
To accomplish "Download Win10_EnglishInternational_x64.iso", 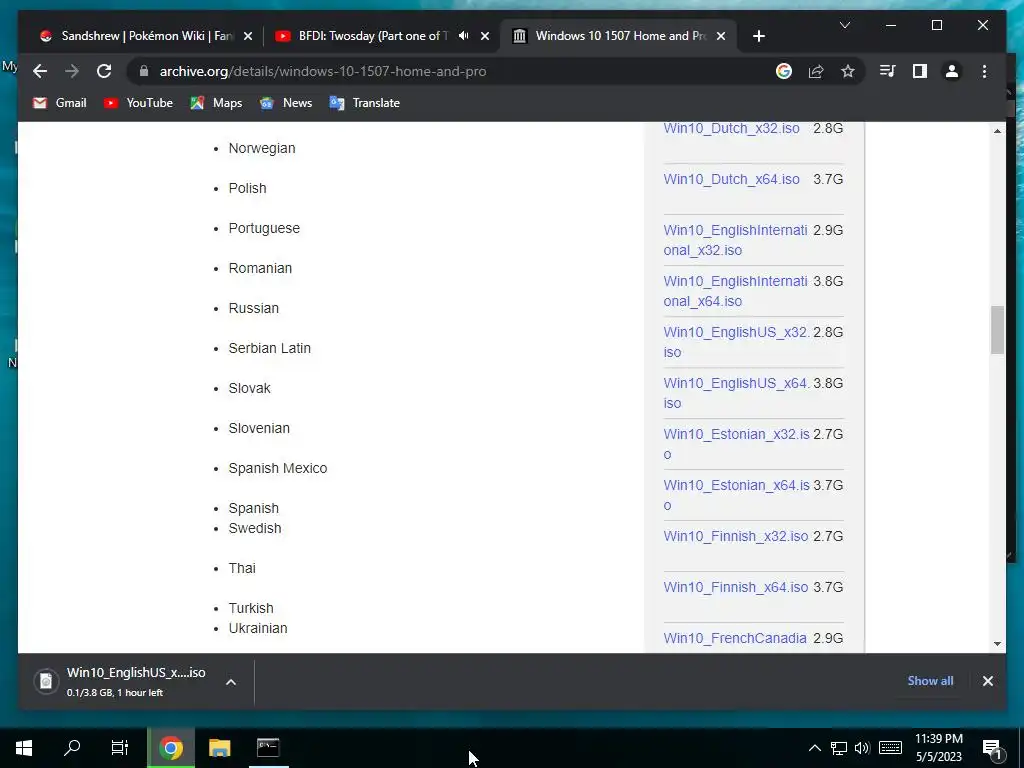I will (x=735, y=291).
